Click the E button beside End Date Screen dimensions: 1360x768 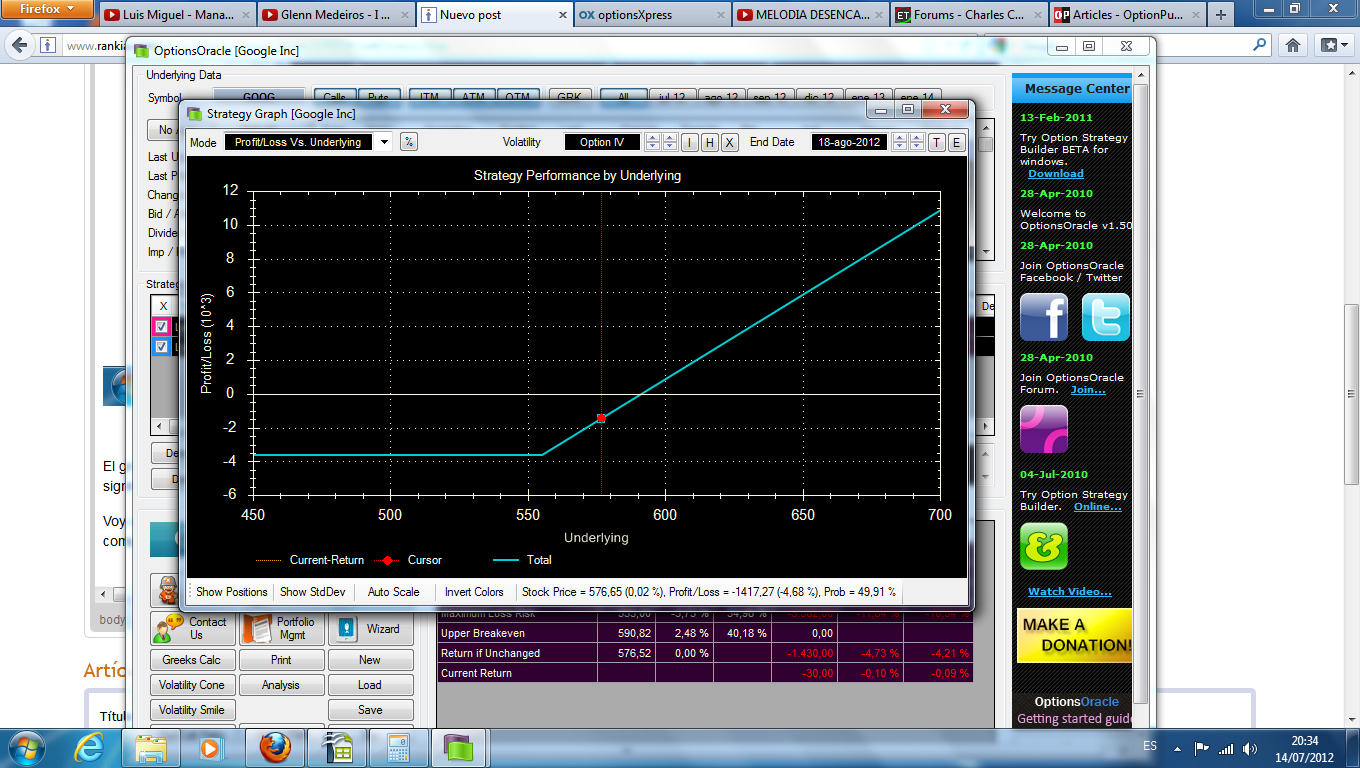click(957, 142)
